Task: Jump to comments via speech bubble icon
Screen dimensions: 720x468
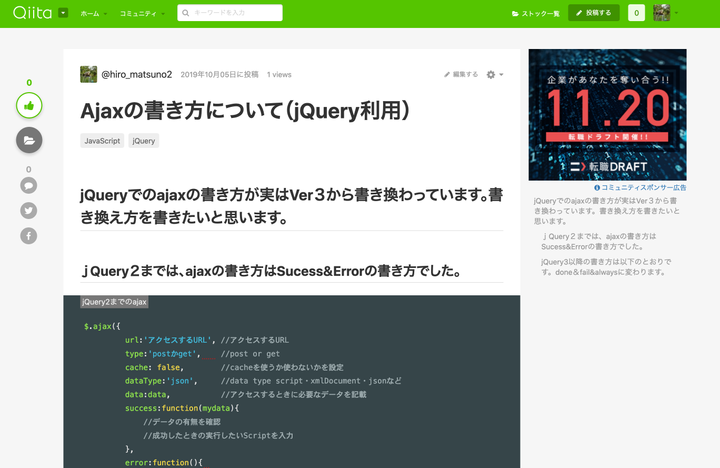Action: pos(28,186)
